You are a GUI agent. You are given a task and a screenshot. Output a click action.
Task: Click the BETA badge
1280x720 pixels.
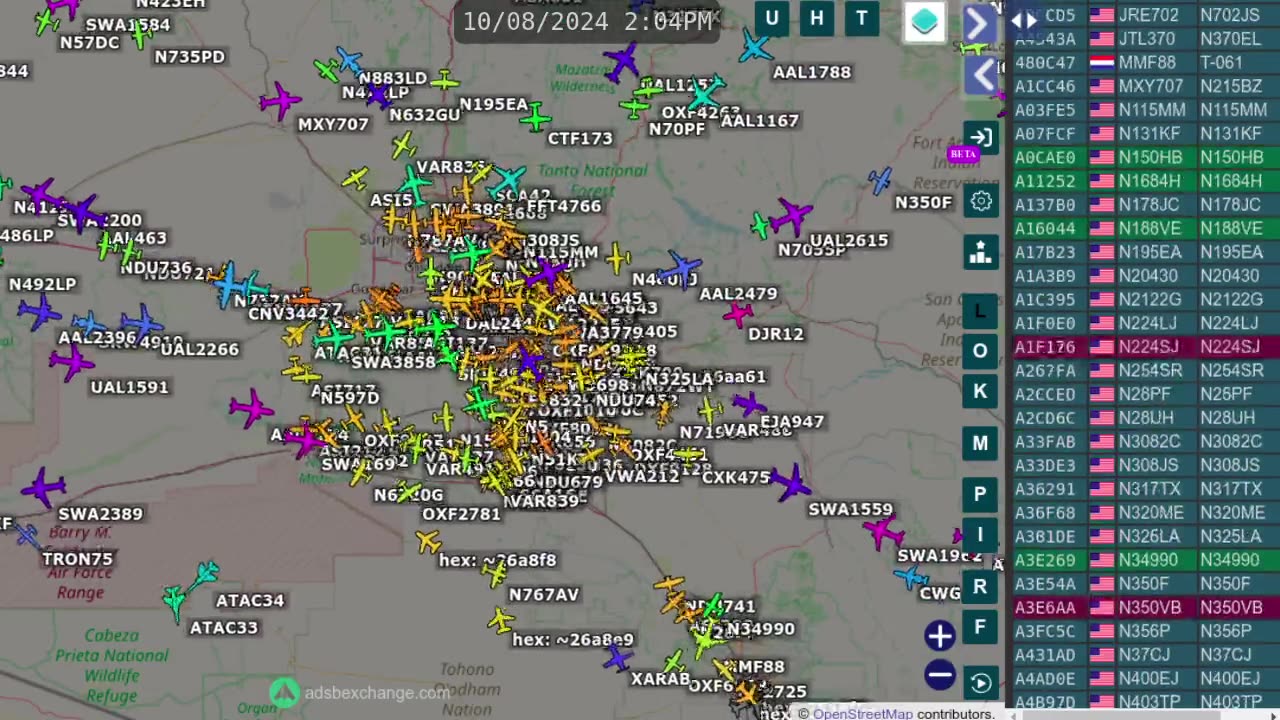coord(963,154)
